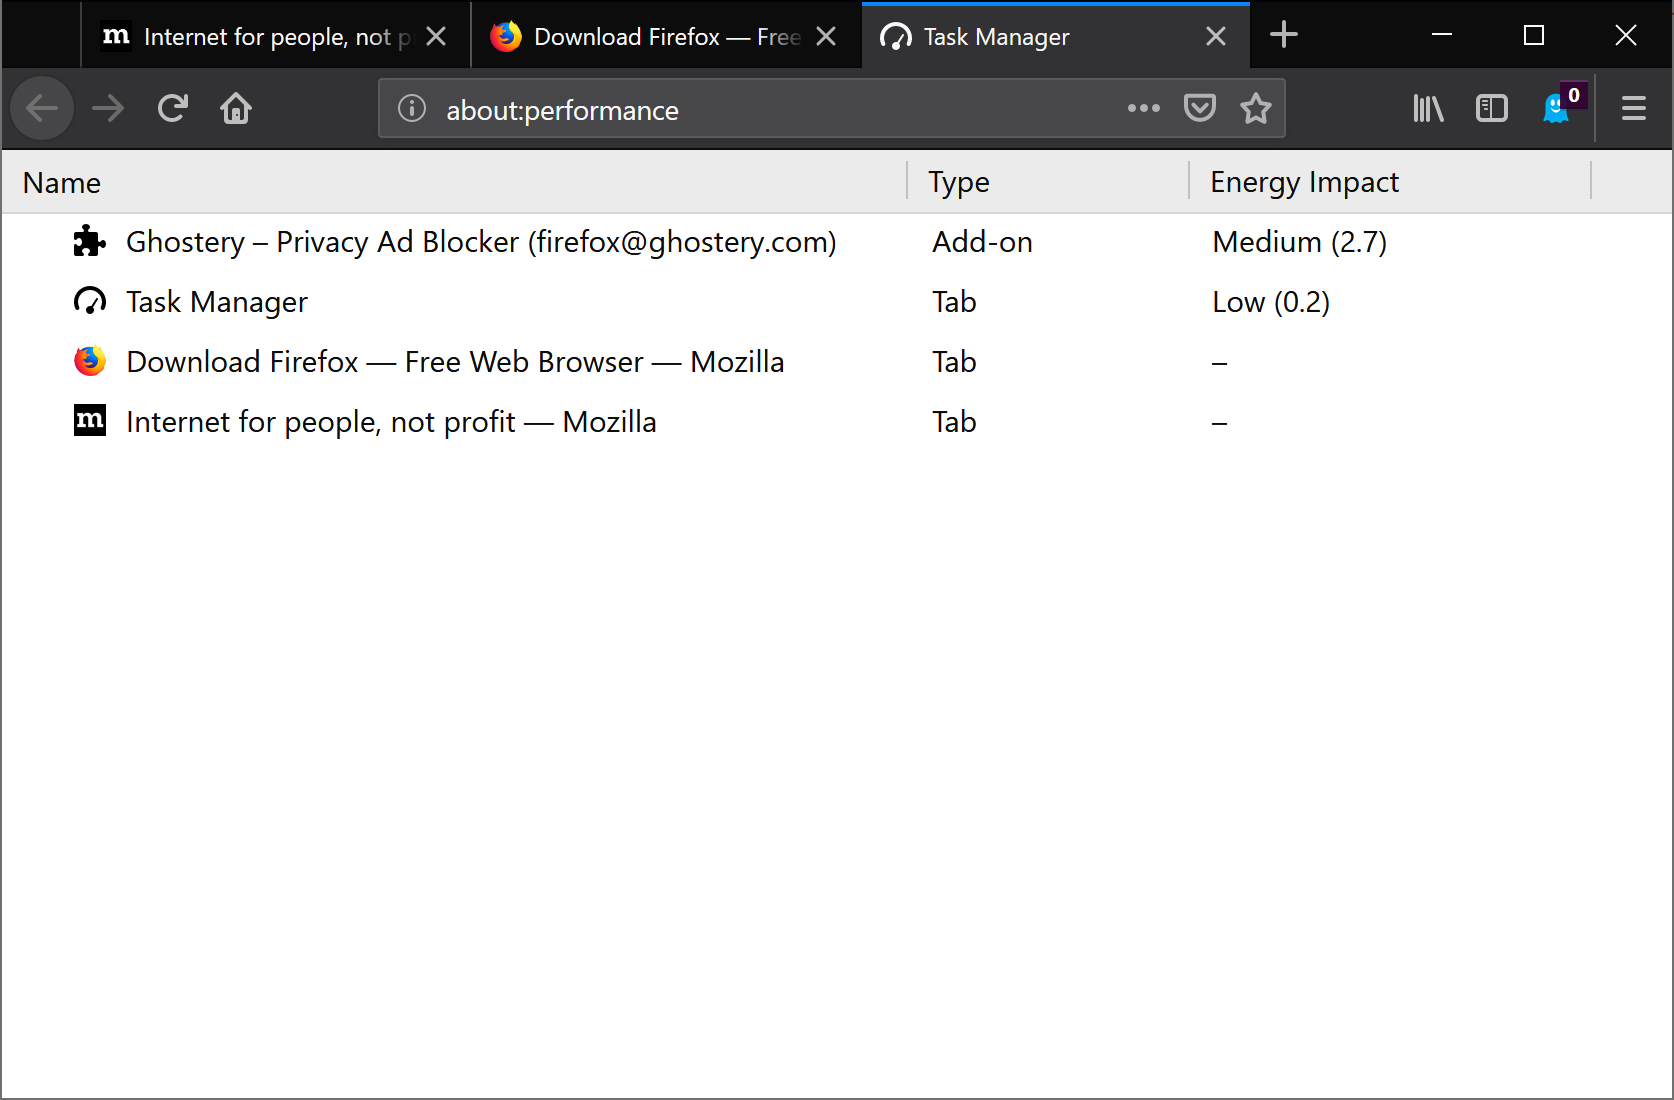Click Medium (2.7) energy impact value
Screen dimensions: 1674x1100
1299,242
